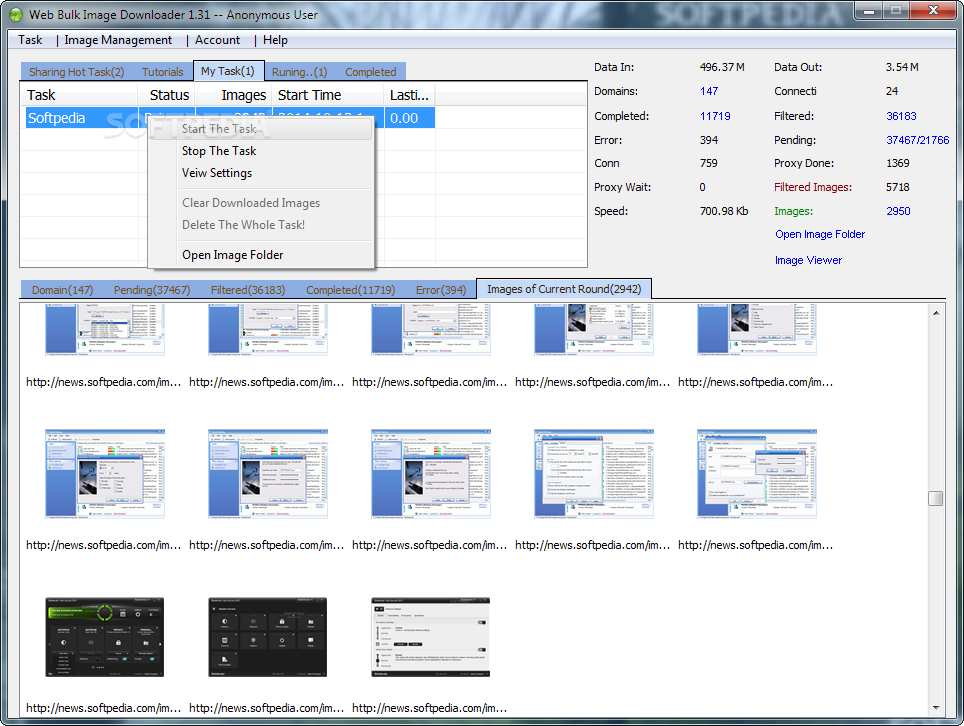Select the My Task(1) tab
The image size is (964, 726).
pos(228,71)
